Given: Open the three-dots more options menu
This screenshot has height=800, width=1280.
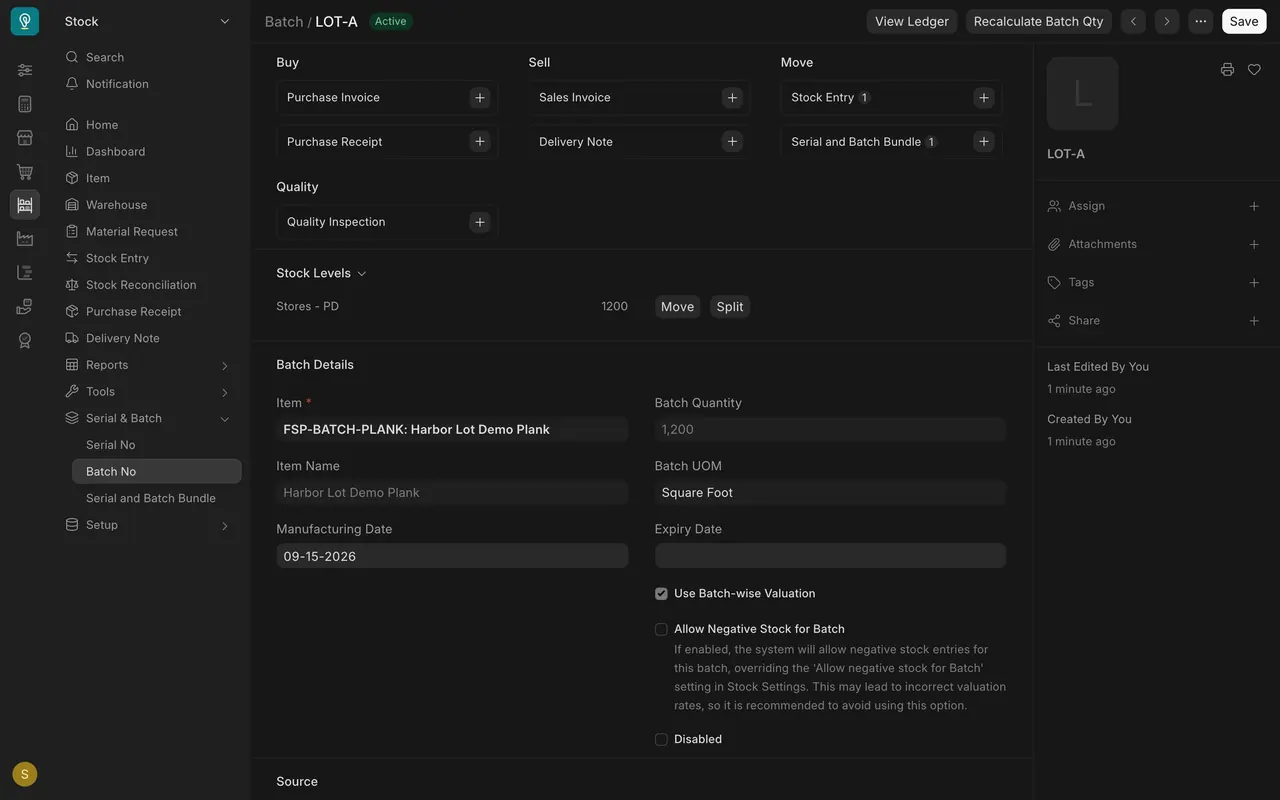Looking at the screenshot, I should 1201,21.
